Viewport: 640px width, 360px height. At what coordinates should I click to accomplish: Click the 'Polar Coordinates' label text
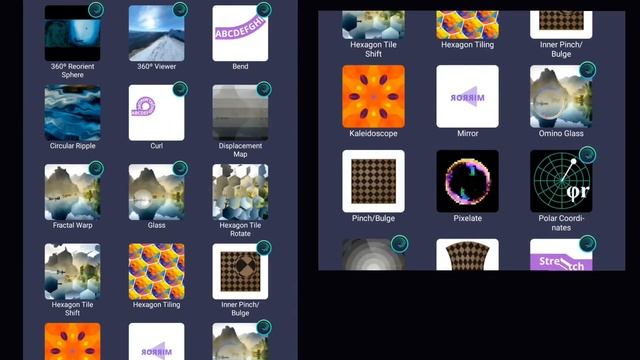coord(561,223)
